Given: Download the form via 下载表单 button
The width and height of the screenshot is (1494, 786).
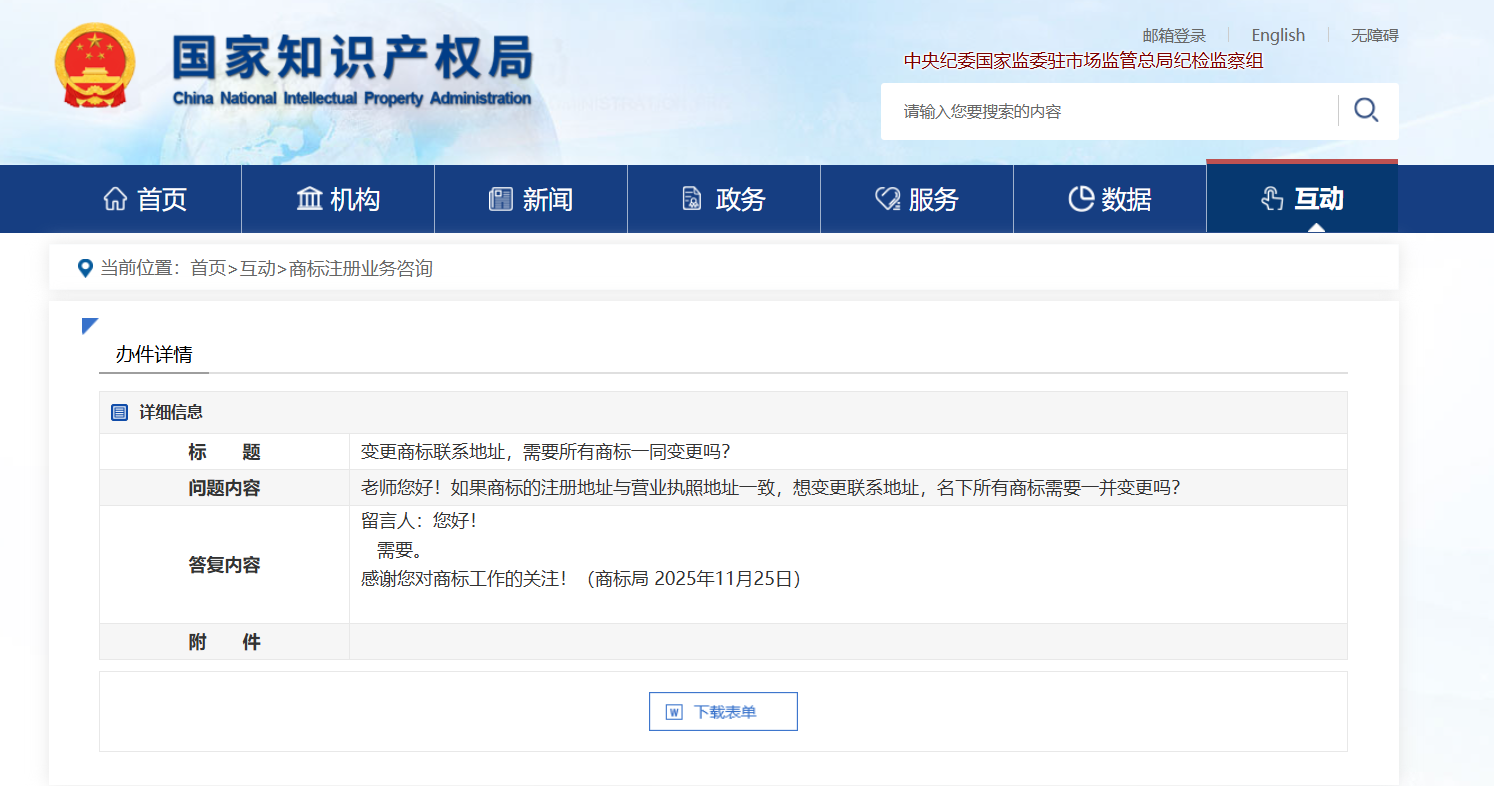Looking at the screenshot, I should coord(723,712).
